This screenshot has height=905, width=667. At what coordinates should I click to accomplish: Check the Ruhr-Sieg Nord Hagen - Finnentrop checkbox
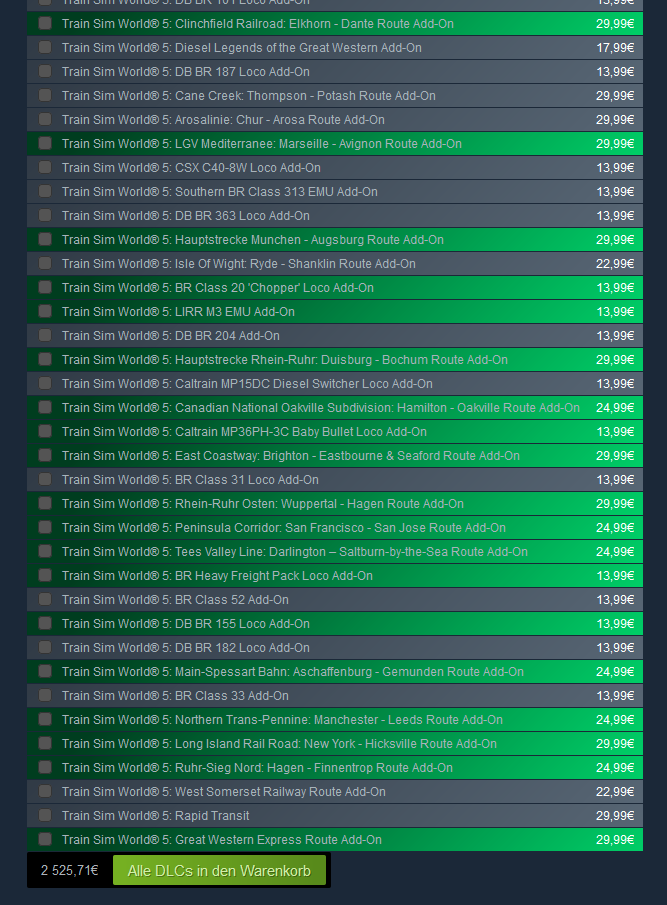pyautogui.click(x=45, y=768)
